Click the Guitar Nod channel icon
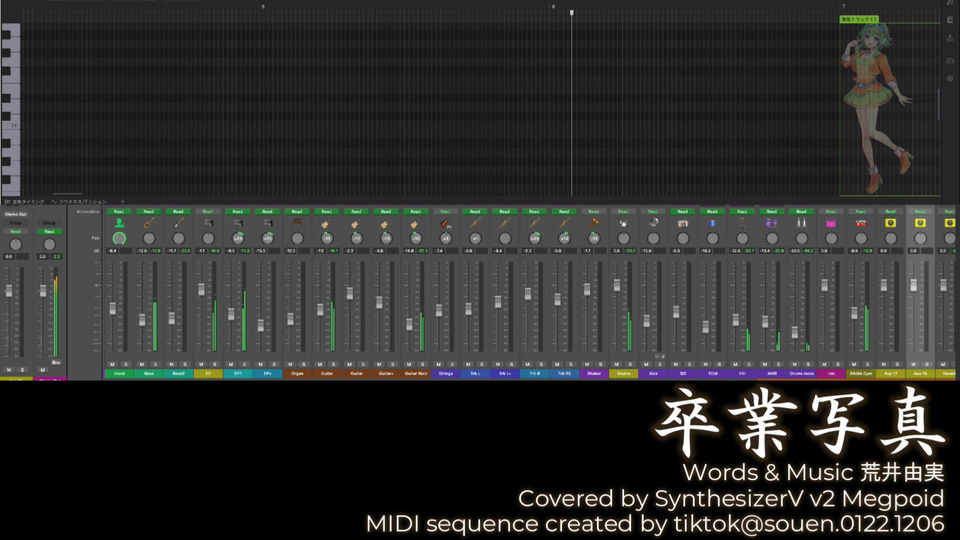 [416, 223]
